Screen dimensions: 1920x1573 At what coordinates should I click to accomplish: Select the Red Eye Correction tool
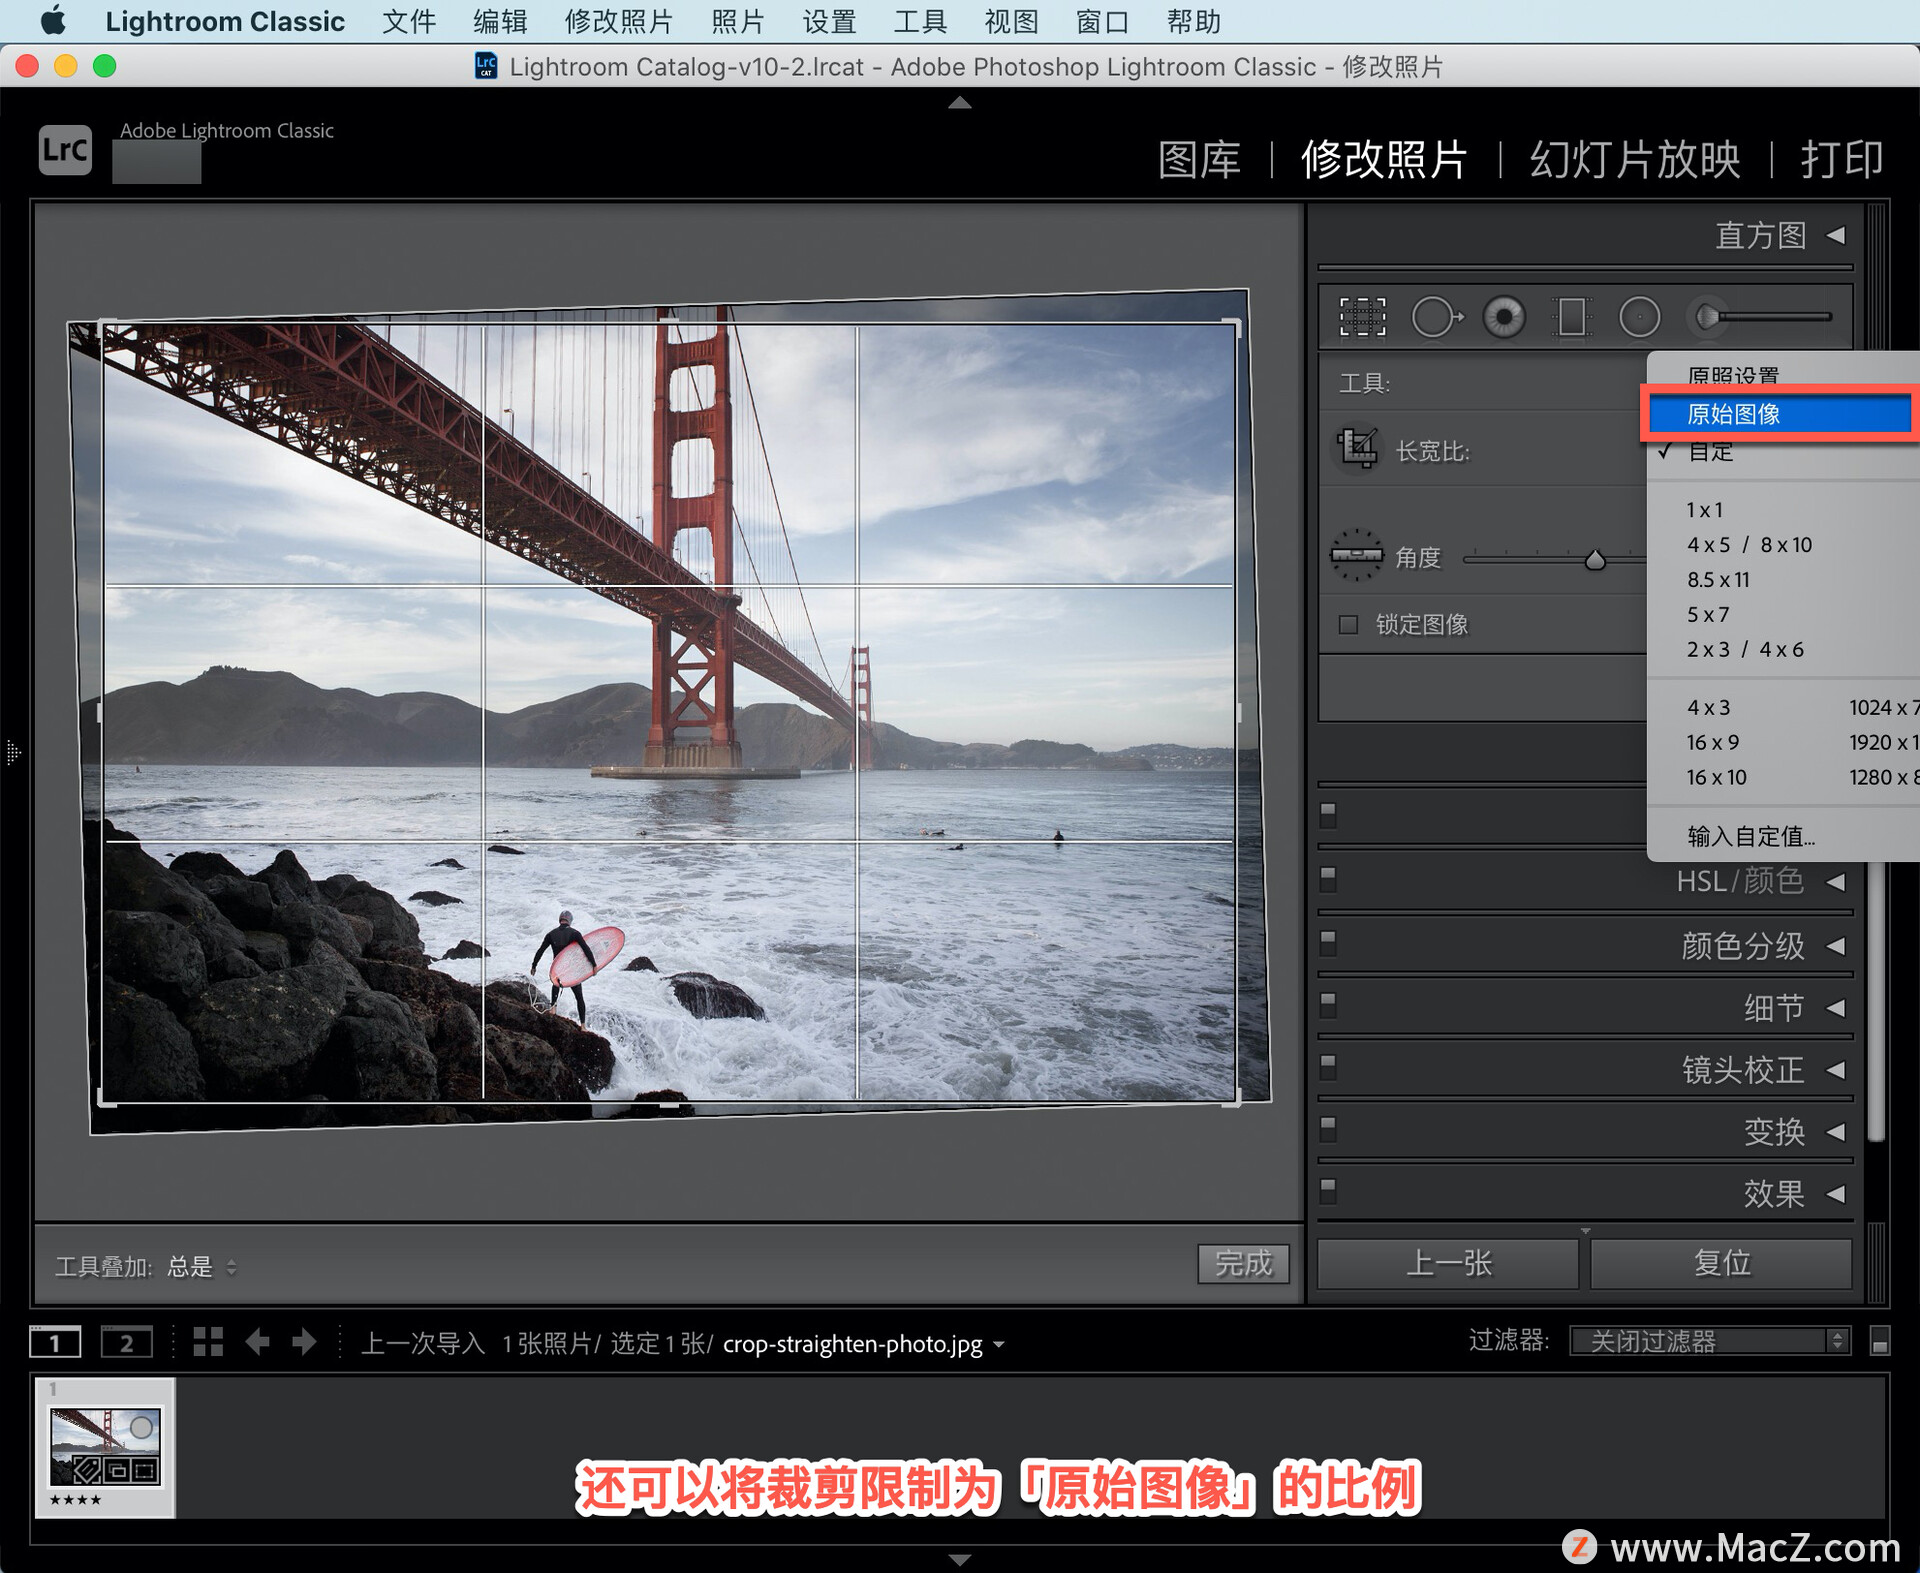1504,317
